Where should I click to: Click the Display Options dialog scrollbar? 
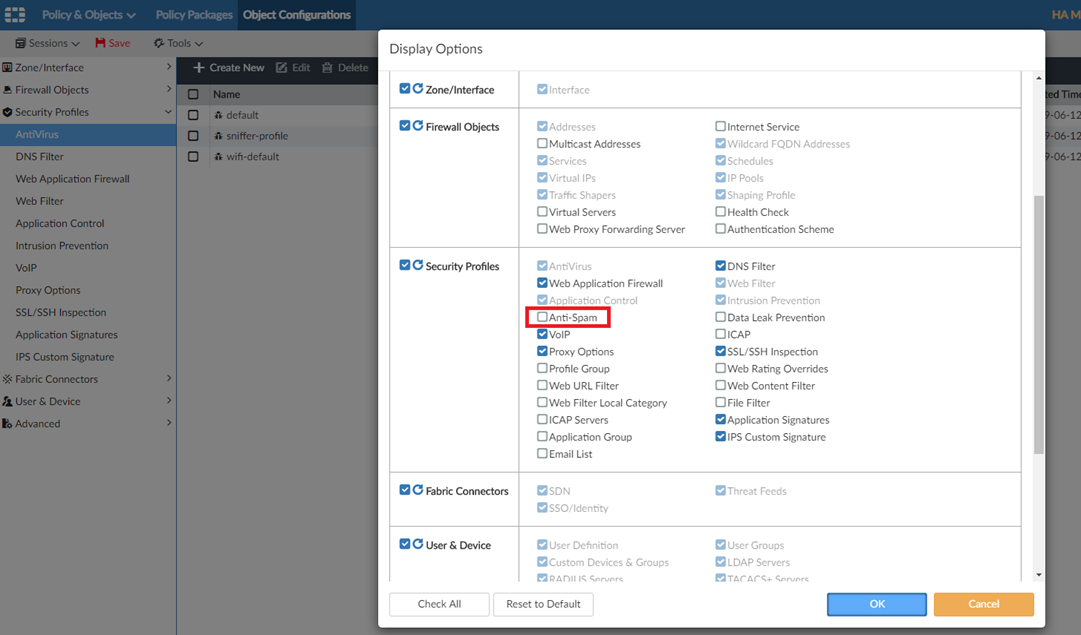coord(1038,320)
